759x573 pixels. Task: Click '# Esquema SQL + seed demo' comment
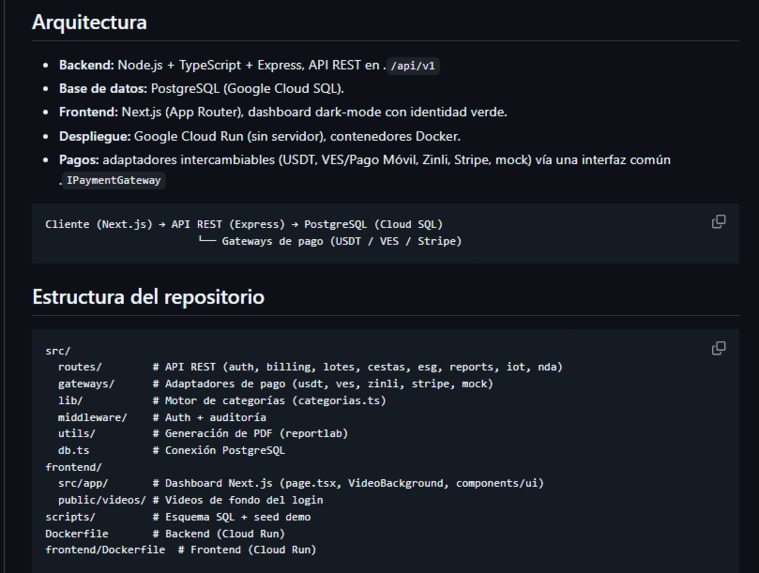(231, 517)
